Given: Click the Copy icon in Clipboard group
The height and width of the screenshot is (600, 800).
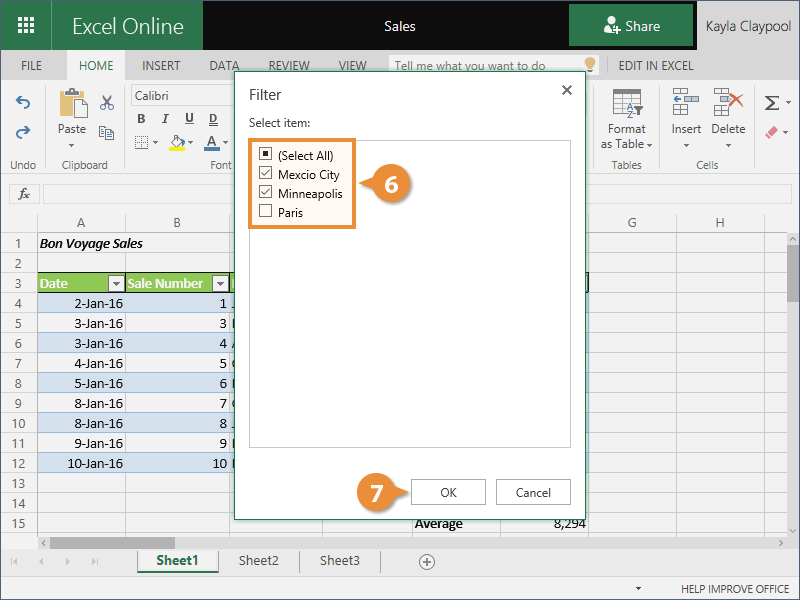Looking at the screenshot, I should click(107, 132).
